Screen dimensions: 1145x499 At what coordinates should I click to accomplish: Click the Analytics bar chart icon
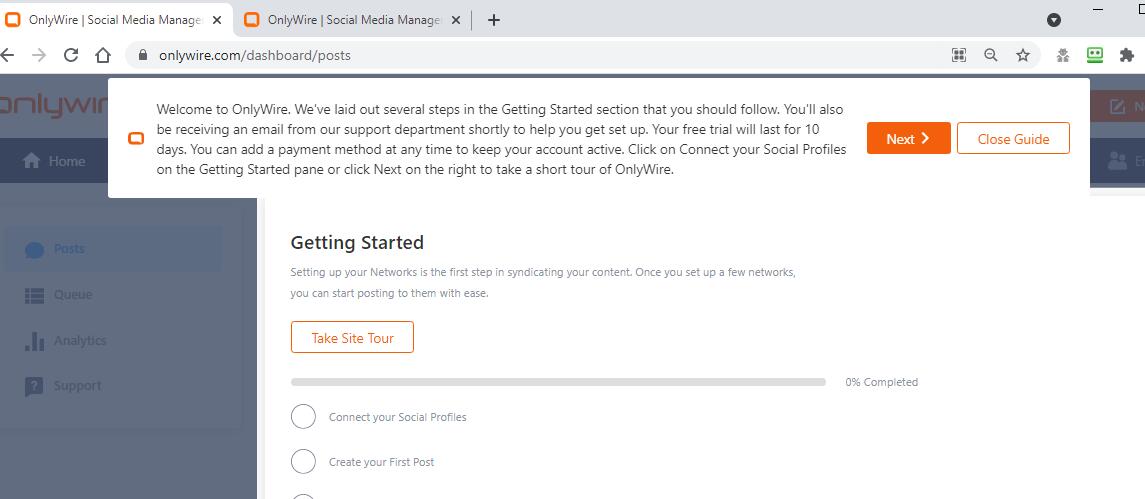coord(34,340)
